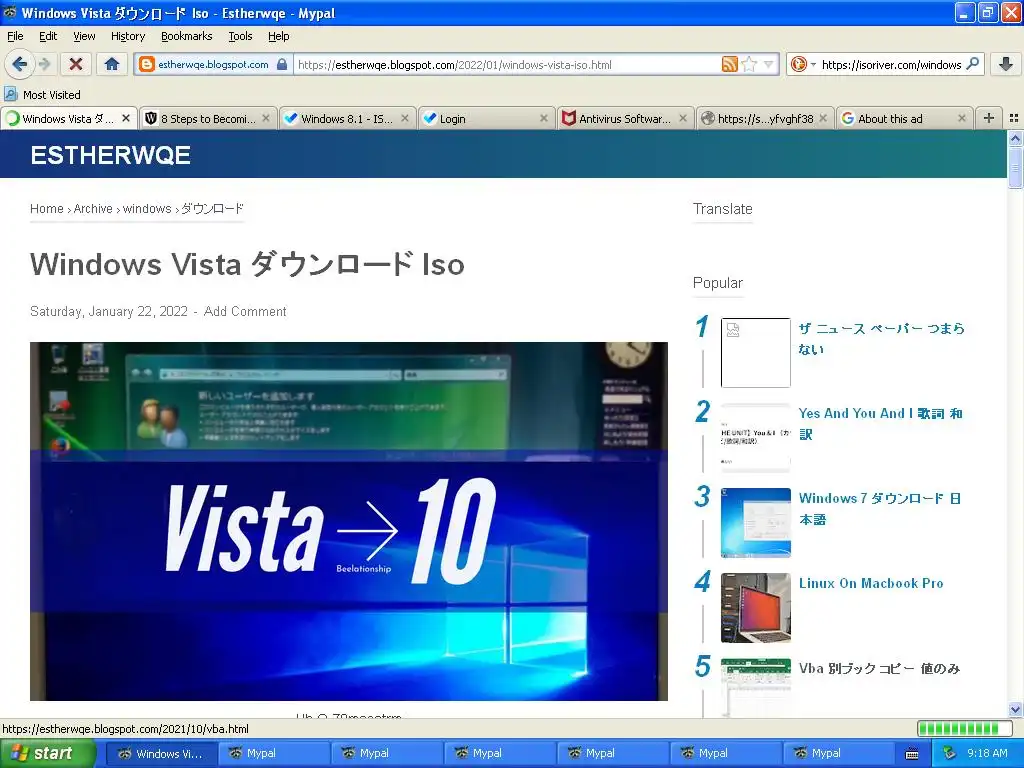Viewport: 1024px width, 768px height.
Task: Subscribe via the RSS feed icon
Action: click(729, 64)
